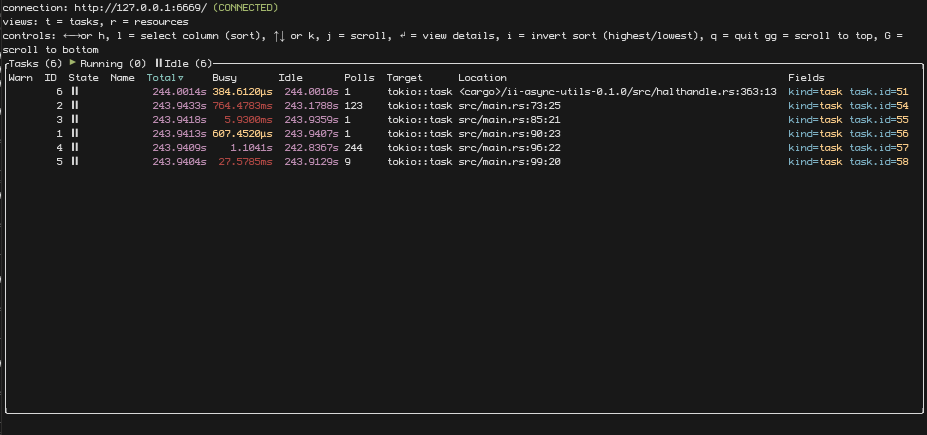Click the Idle pause icon in panel header
Screen dimensions: 927x435
158,63
